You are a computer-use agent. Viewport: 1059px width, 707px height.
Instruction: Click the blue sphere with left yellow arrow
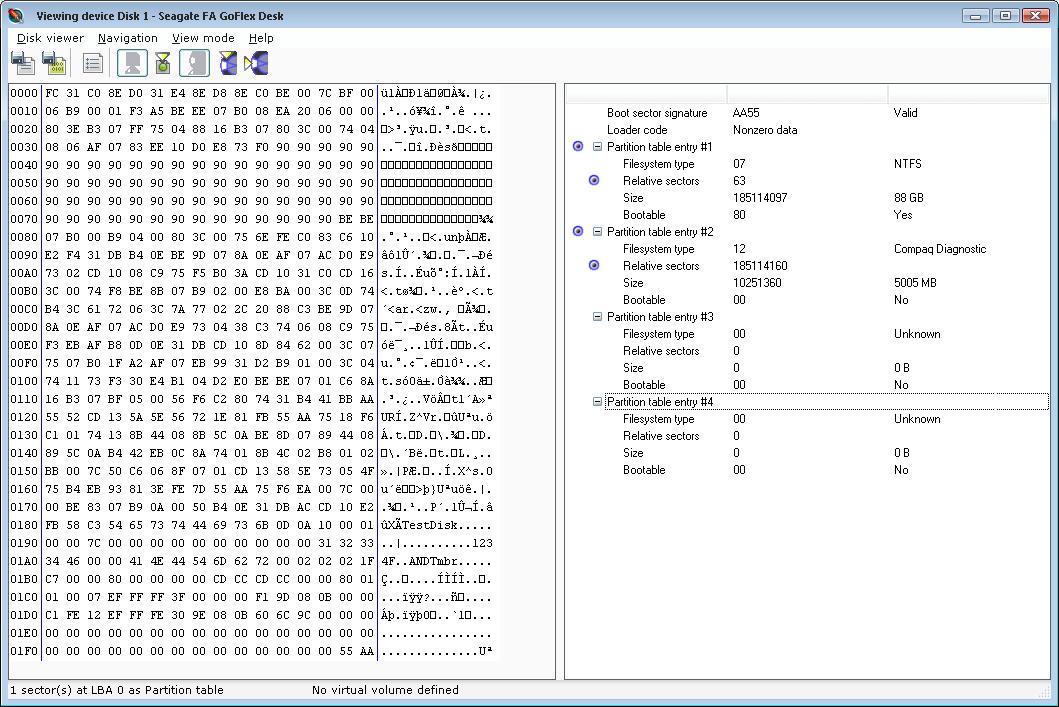click(x=256, y=63)
